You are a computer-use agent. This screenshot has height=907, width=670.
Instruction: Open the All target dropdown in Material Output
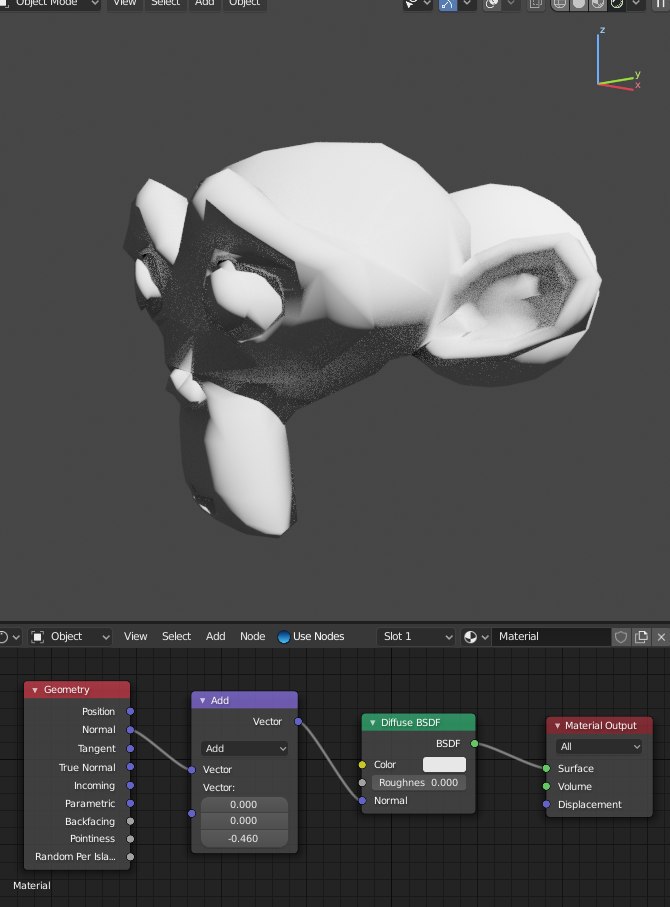[x=599, y=747]
